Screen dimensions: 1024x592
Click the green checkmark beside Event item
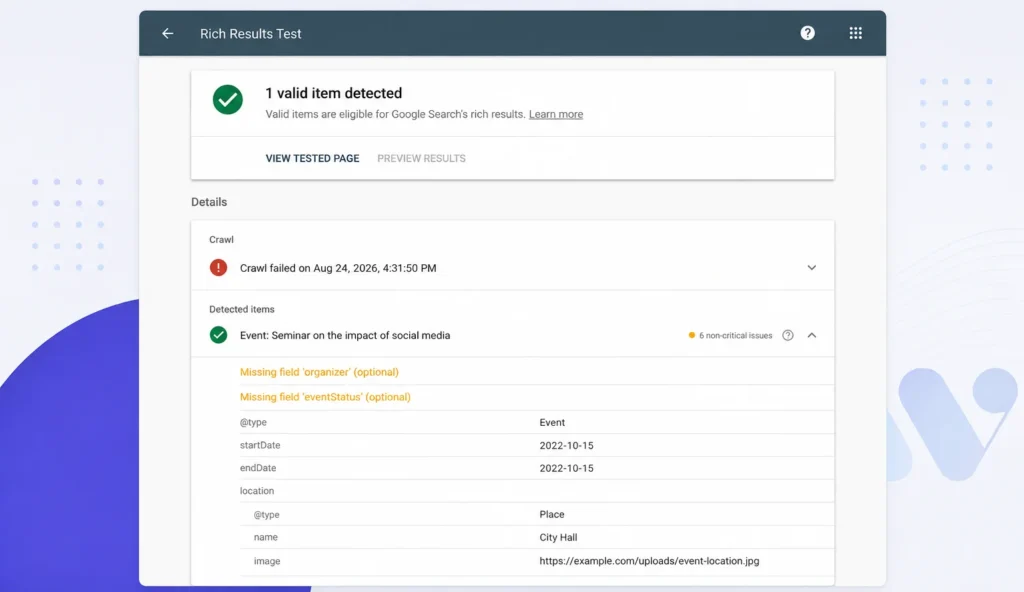218,335
